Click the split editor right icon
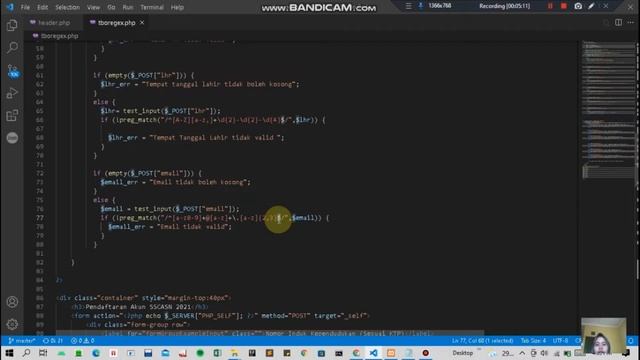This screenshot has width=640, height=360. click(618, 22)
